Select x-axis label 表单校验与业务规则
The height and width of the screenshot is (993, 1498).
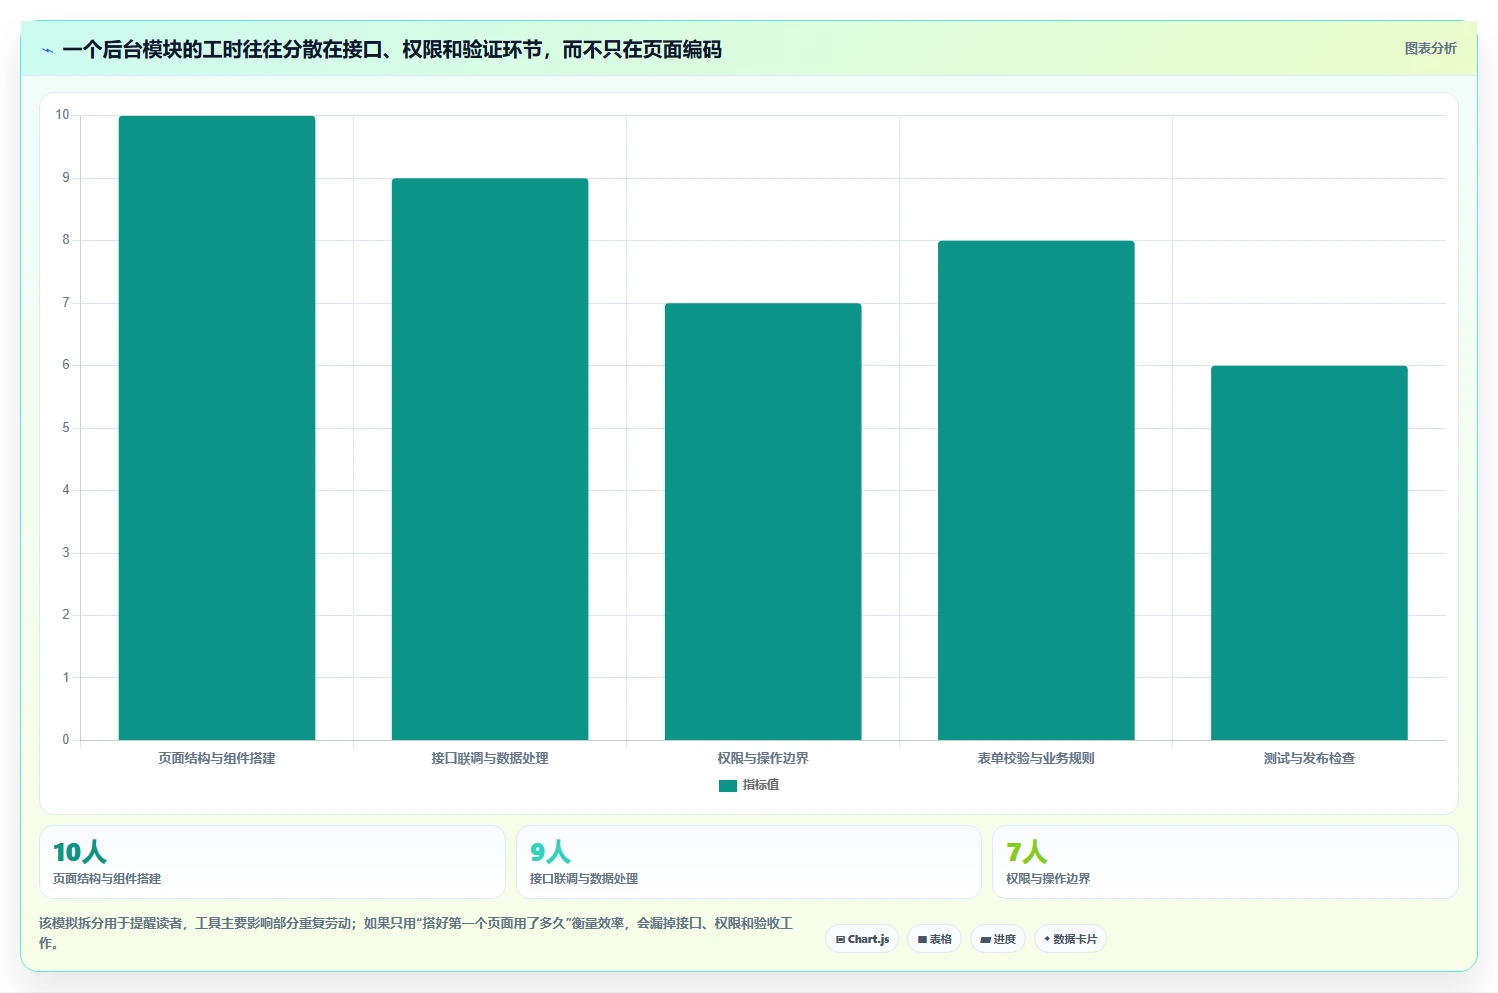click(1036, 758)
